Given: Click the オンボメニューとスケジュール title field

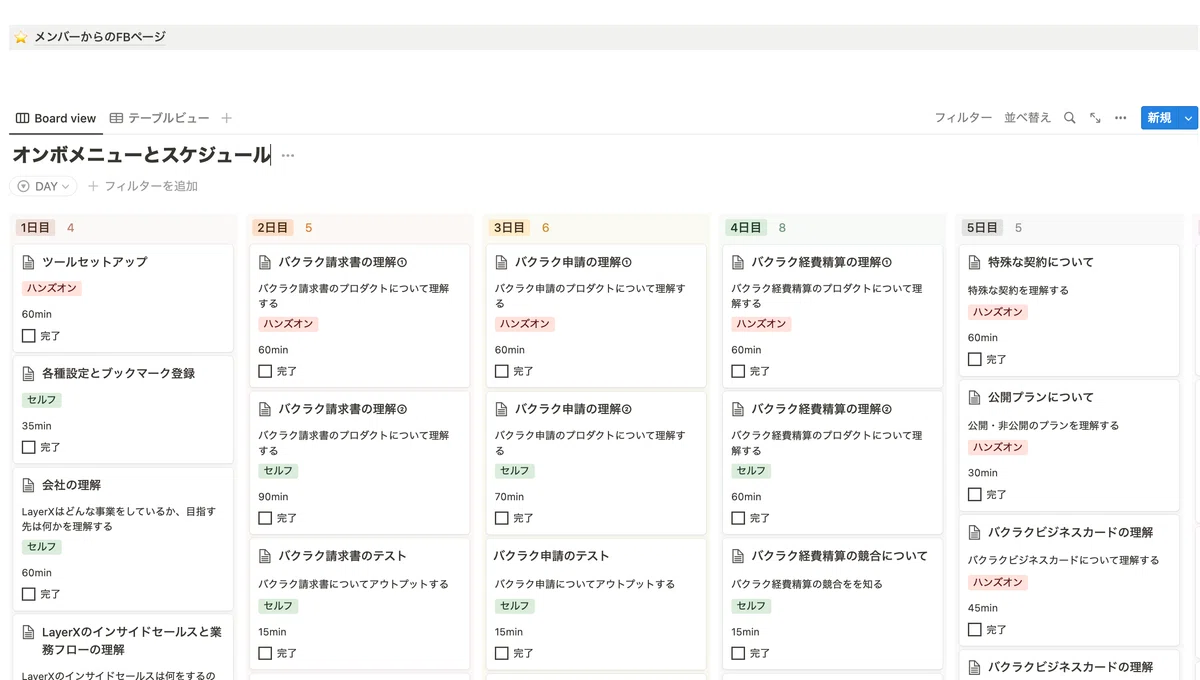Looking at the screenshot, I should (x=141, y=155).
